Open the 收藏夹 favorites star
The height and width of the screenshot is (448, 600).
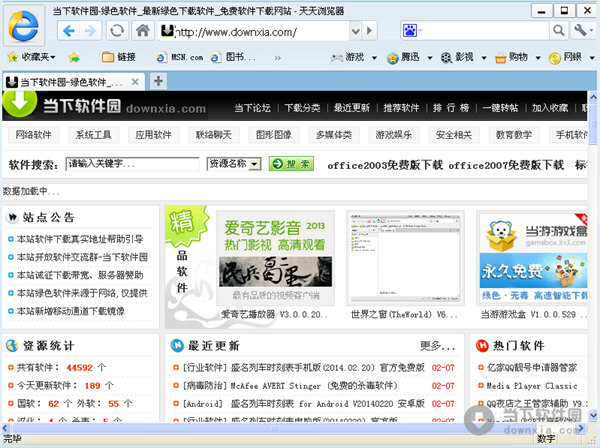coord(31,57)
